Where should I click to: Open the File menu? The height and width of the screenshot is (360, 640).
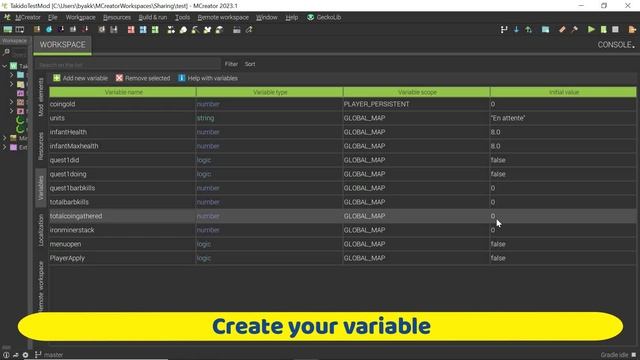click(53, 17)
